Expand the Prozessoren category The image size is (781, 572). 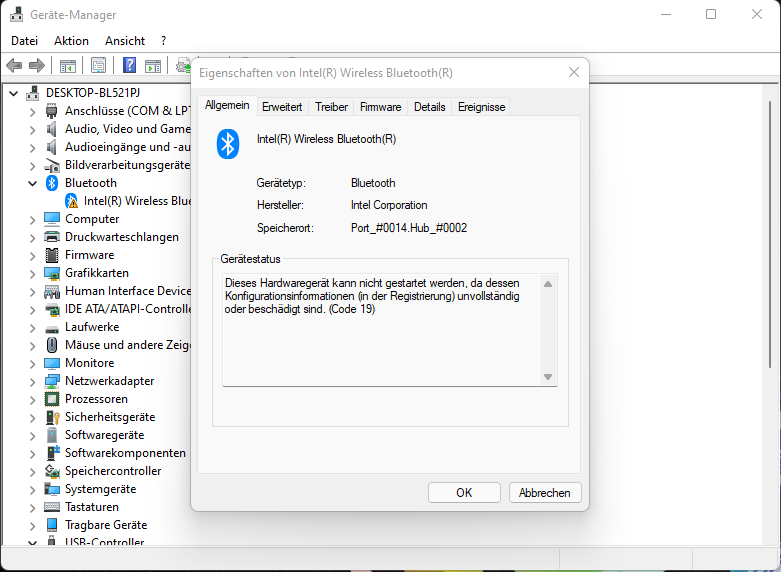(x=32, y=400)
